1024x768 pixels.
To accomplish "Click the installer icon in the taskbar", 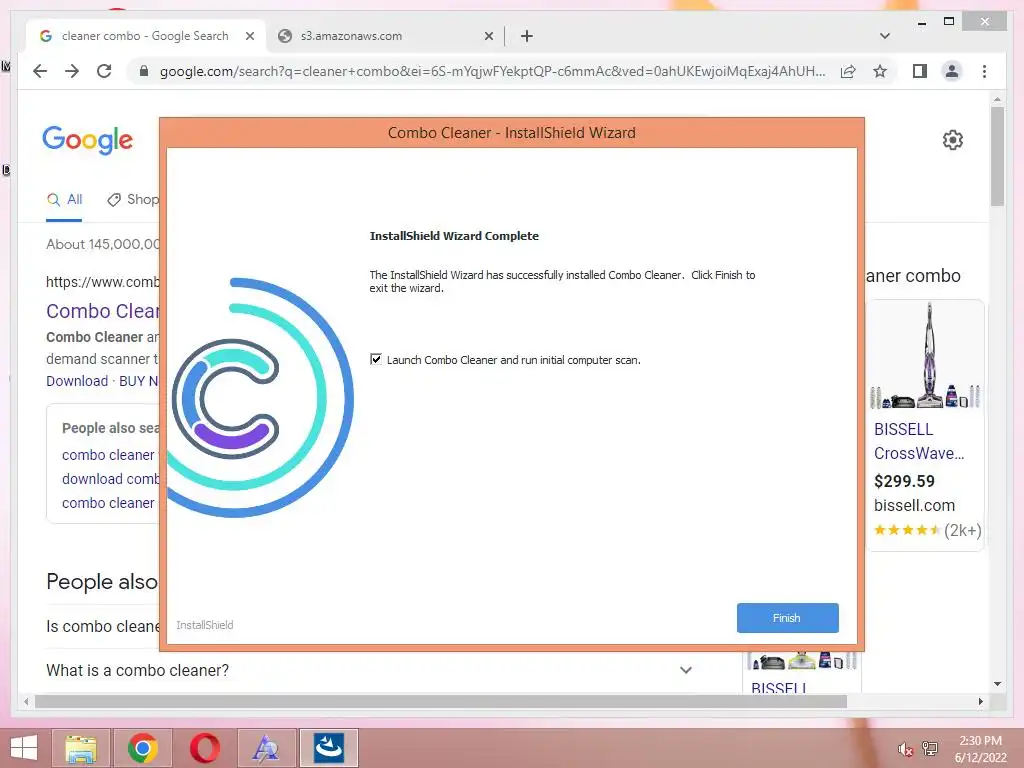I will pyautogui.click(x=328, y=748).
